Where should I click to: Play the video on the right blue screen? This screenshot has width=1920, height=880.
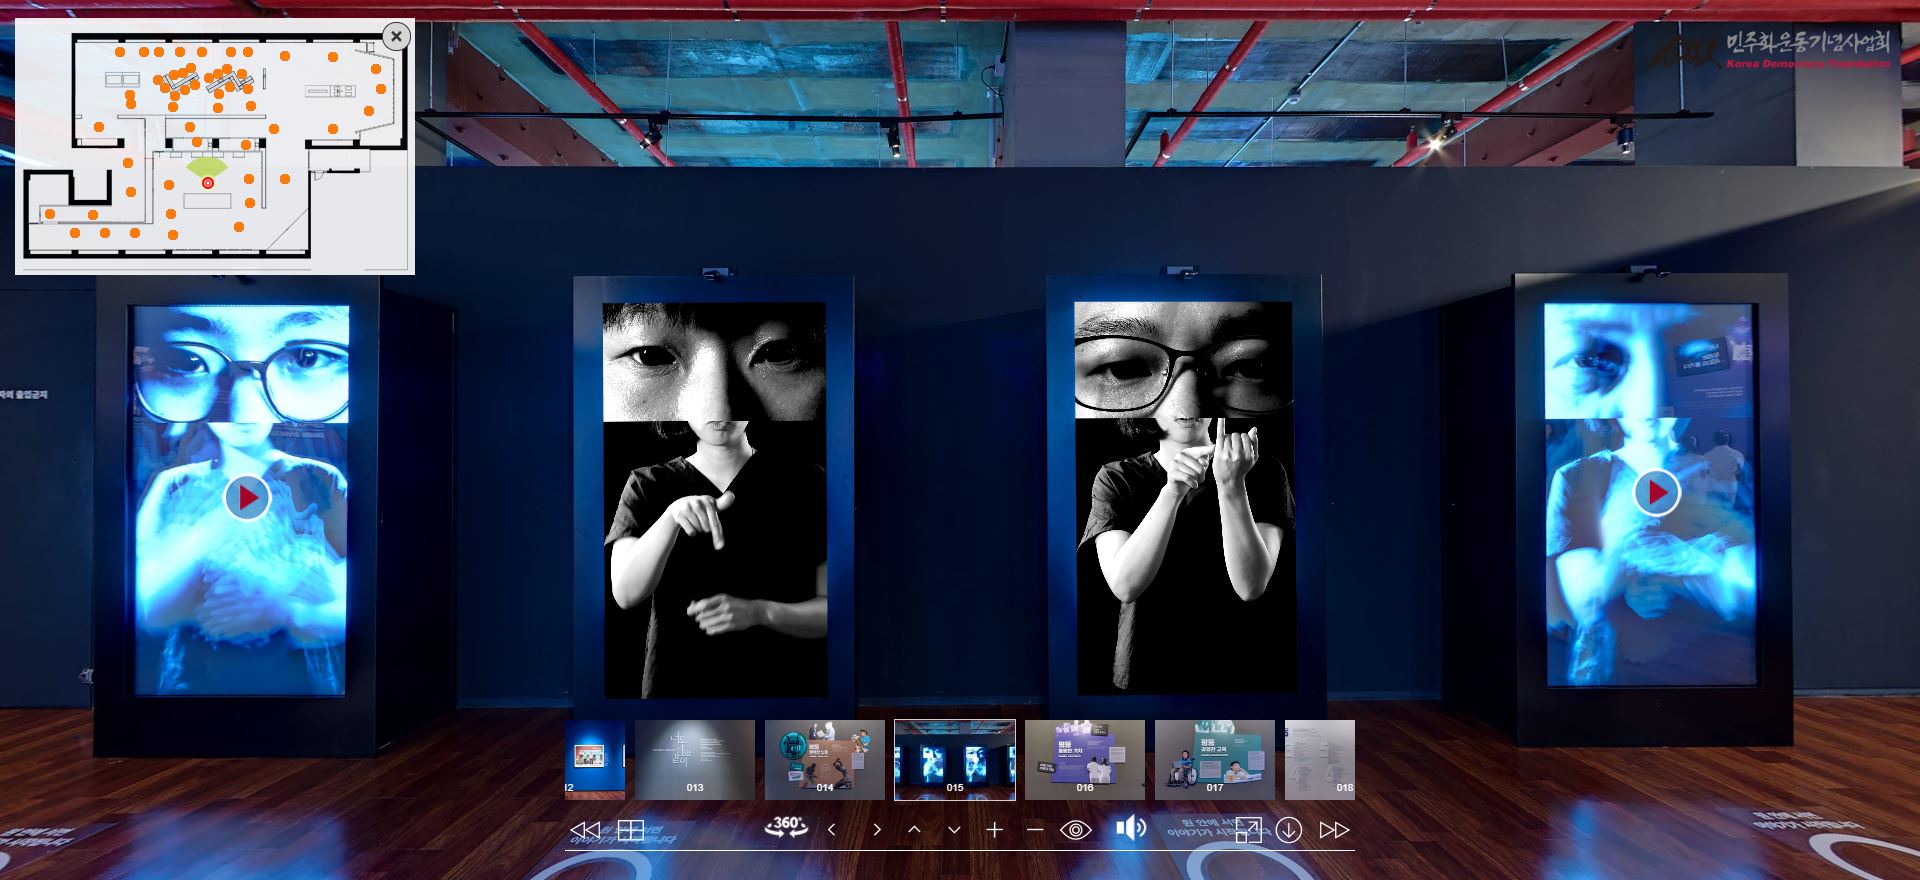pos(1657,492)
